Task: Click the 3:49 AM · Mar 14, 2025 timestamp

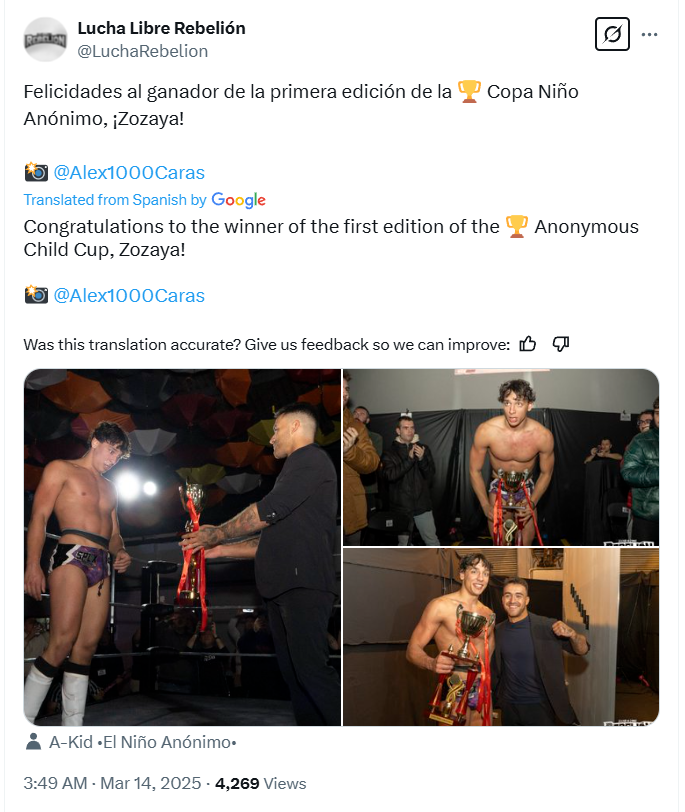Action: coord(112,783)
